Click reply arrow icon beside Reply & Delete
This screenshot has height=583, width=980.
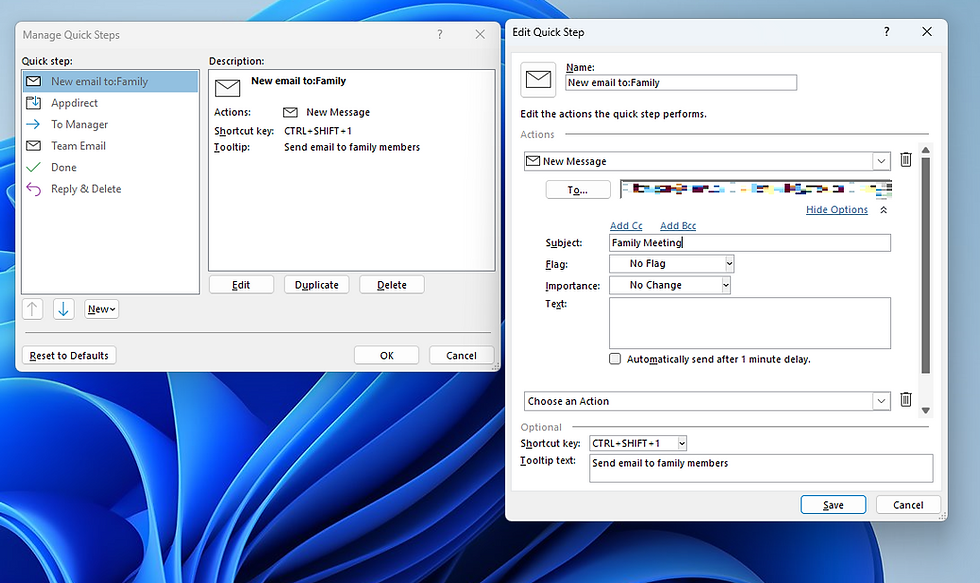tap(33, 189)
